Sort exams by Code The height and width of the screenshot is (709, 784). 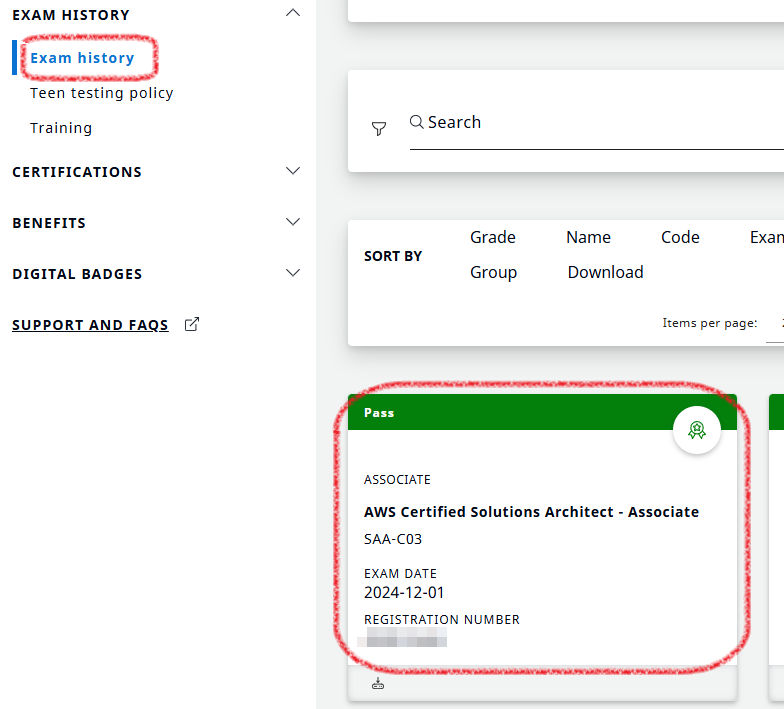coord(680,237)
